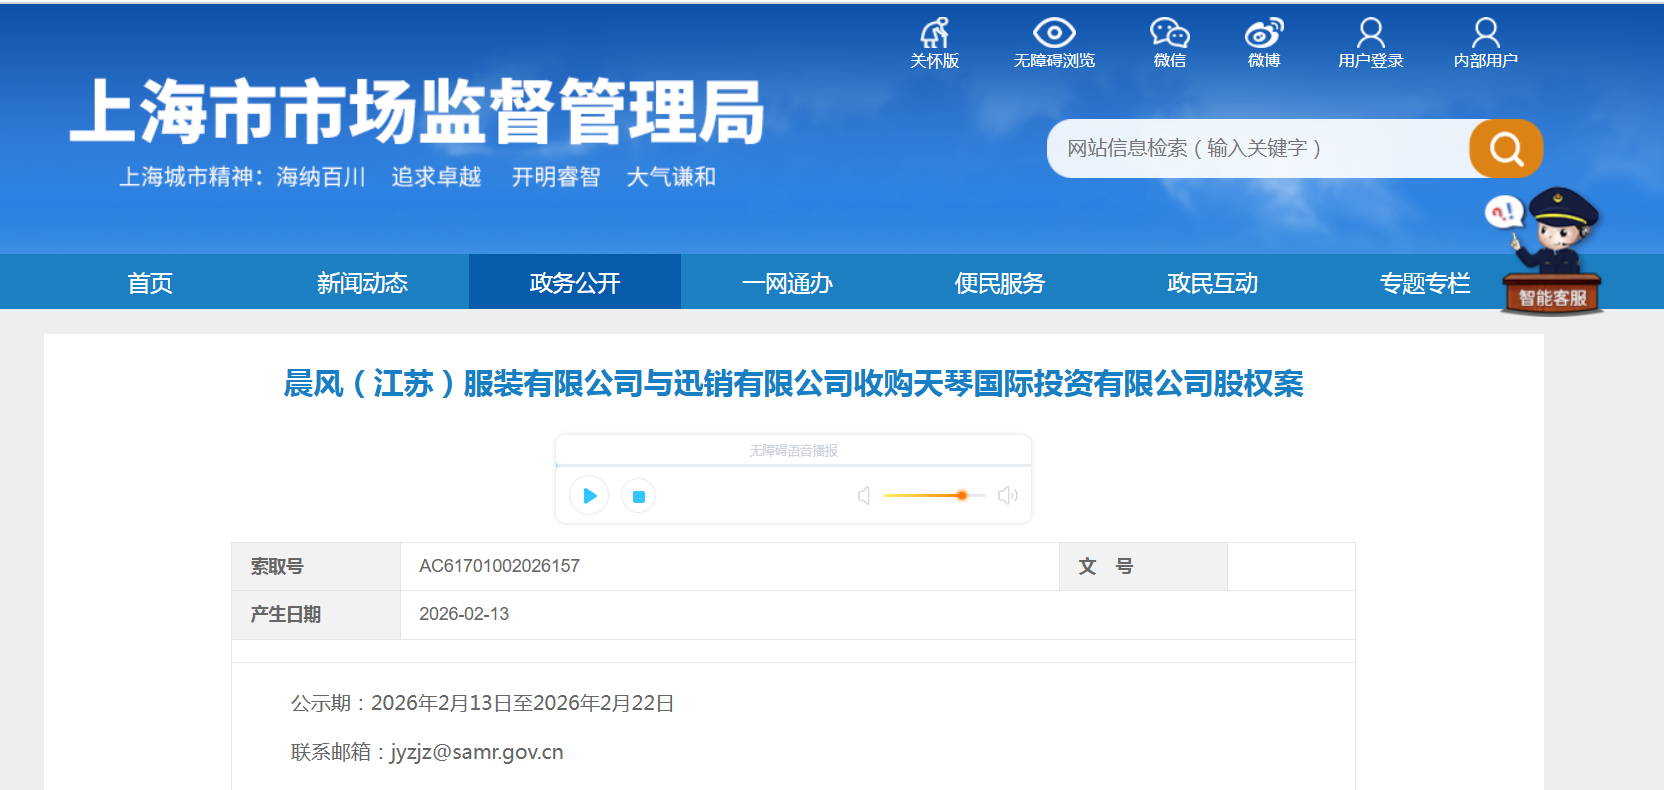Open the 一网通办 menu item

click(x=787, y=283)
